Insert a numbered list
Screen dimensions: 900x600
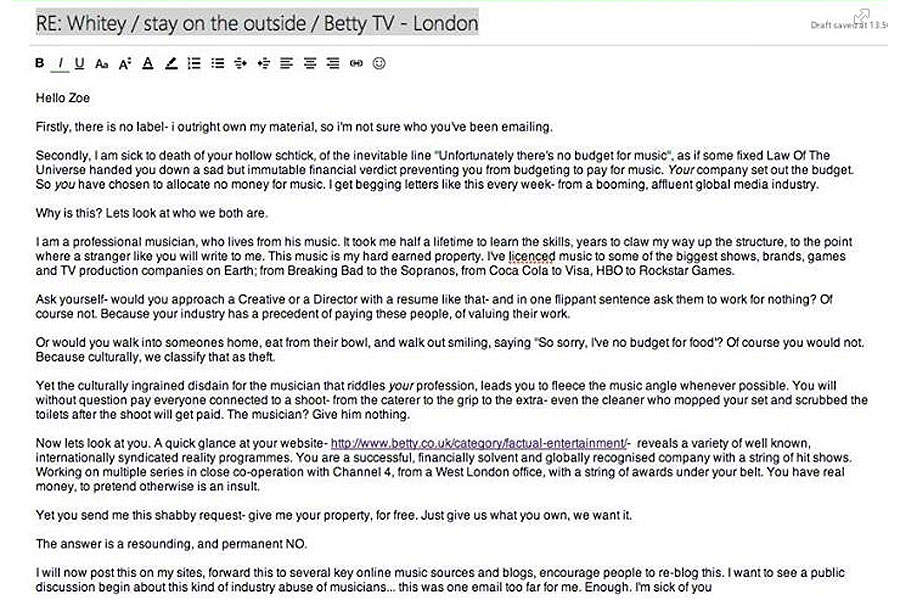click(x=194, y=63)
